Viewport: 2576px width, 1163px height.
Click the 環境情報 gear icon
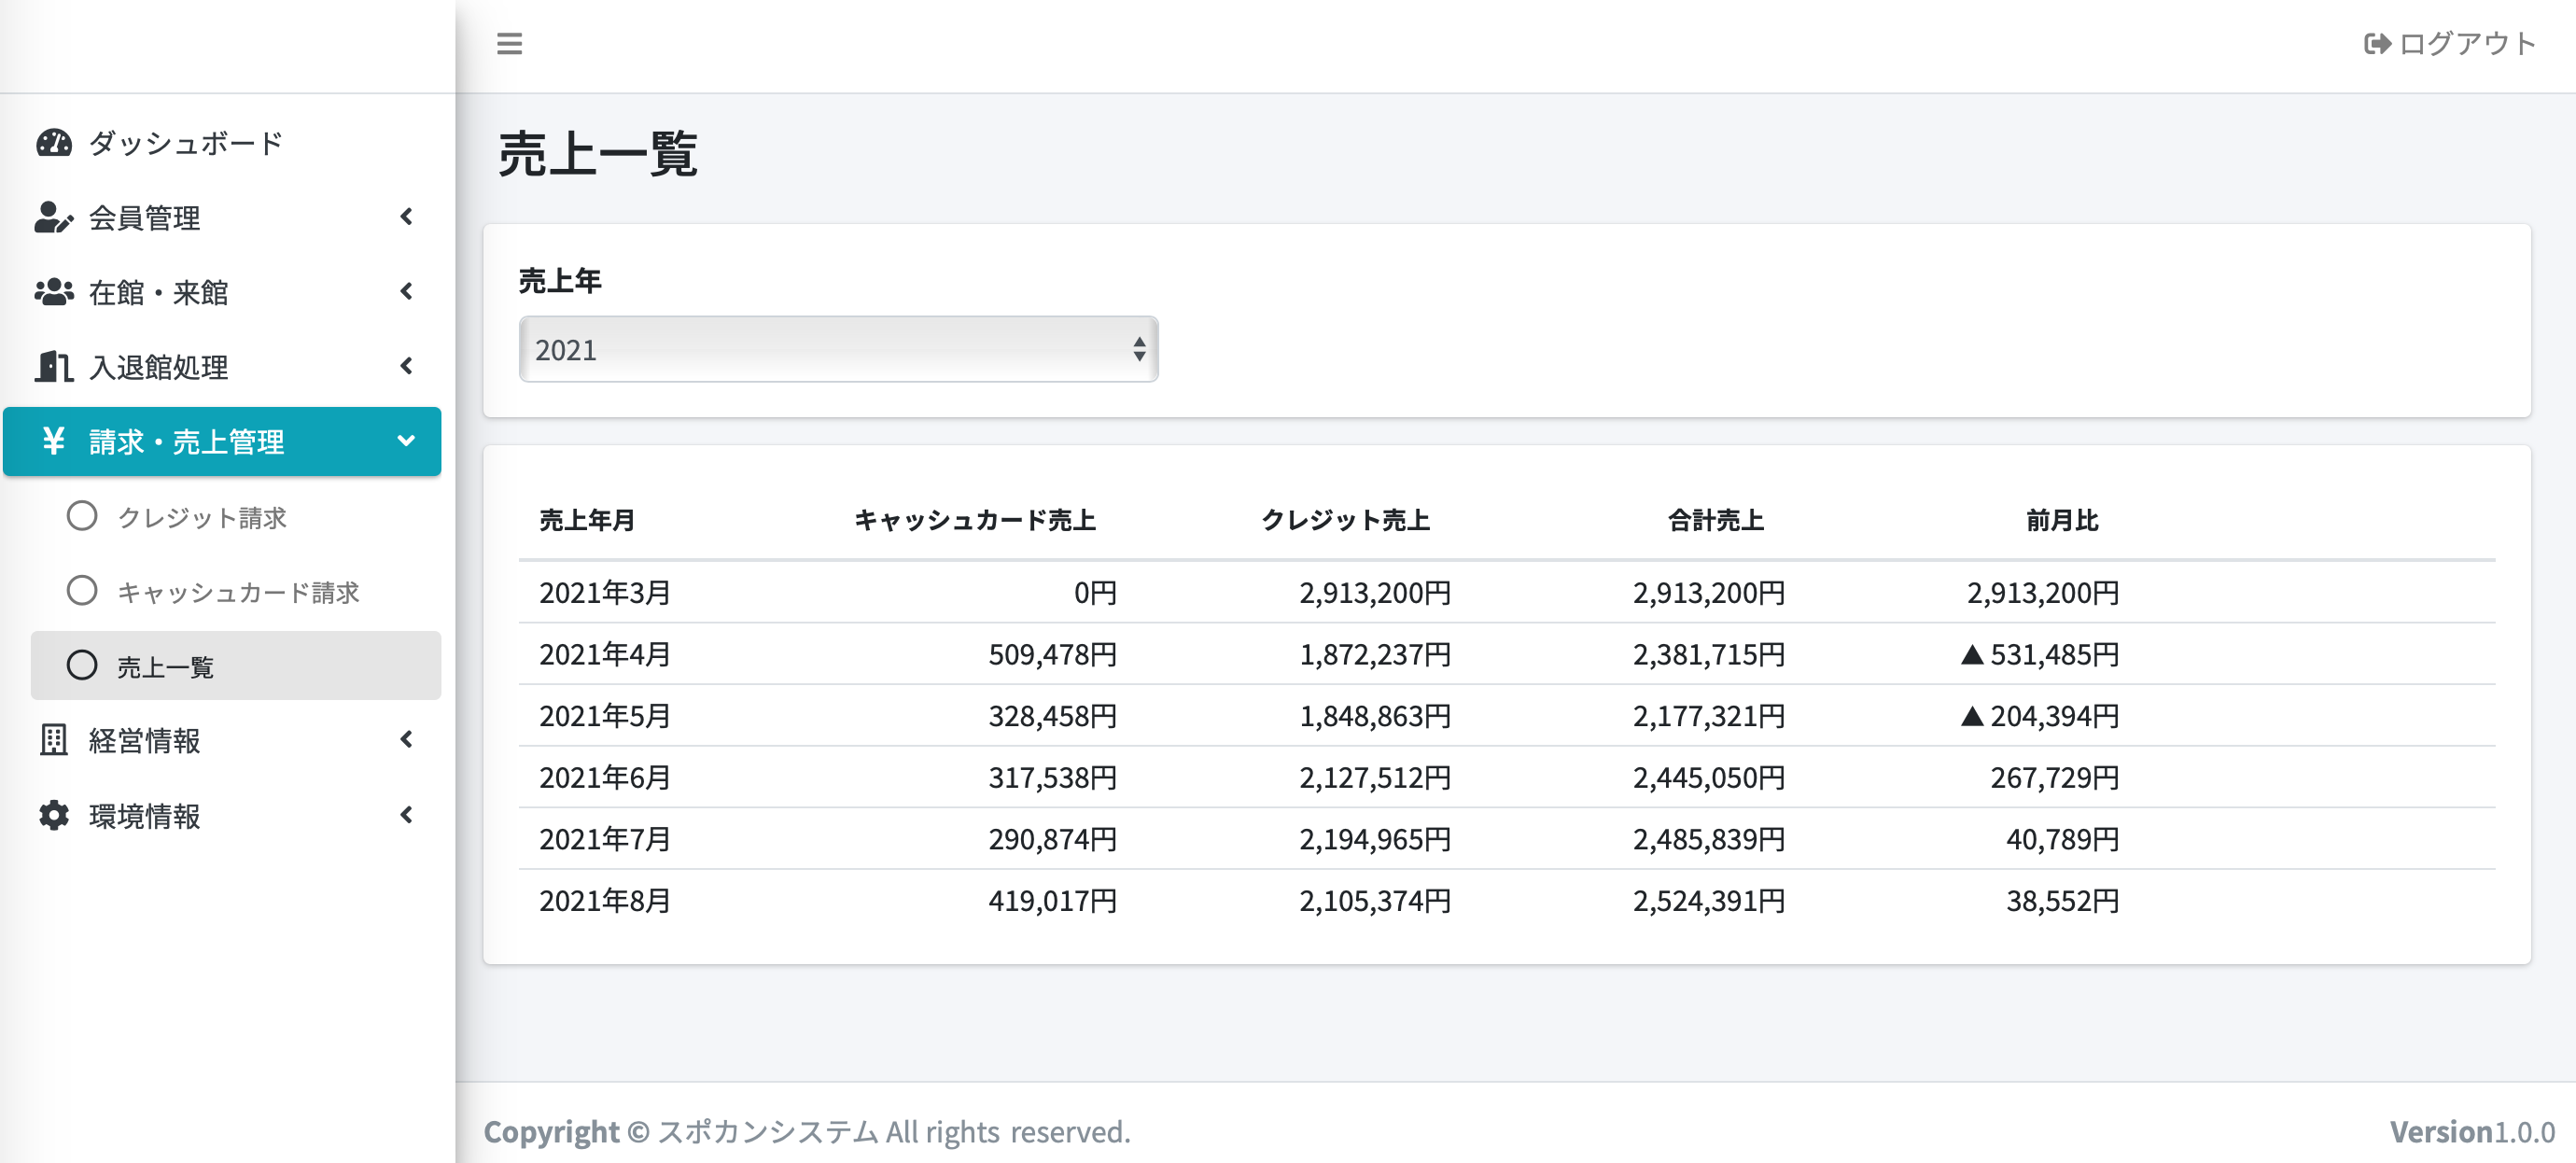54,815
